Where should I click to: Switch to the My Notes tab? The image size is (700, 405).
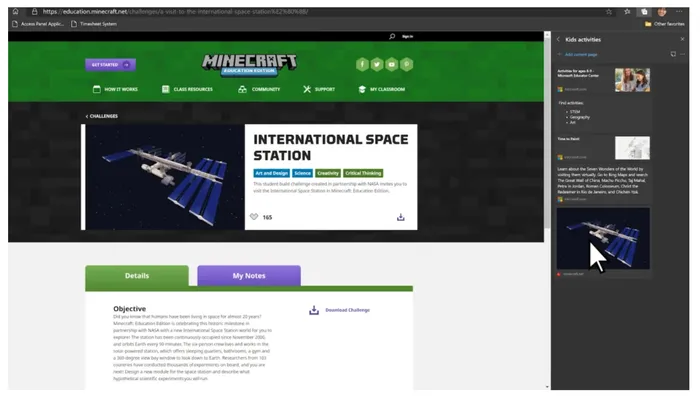249,276
